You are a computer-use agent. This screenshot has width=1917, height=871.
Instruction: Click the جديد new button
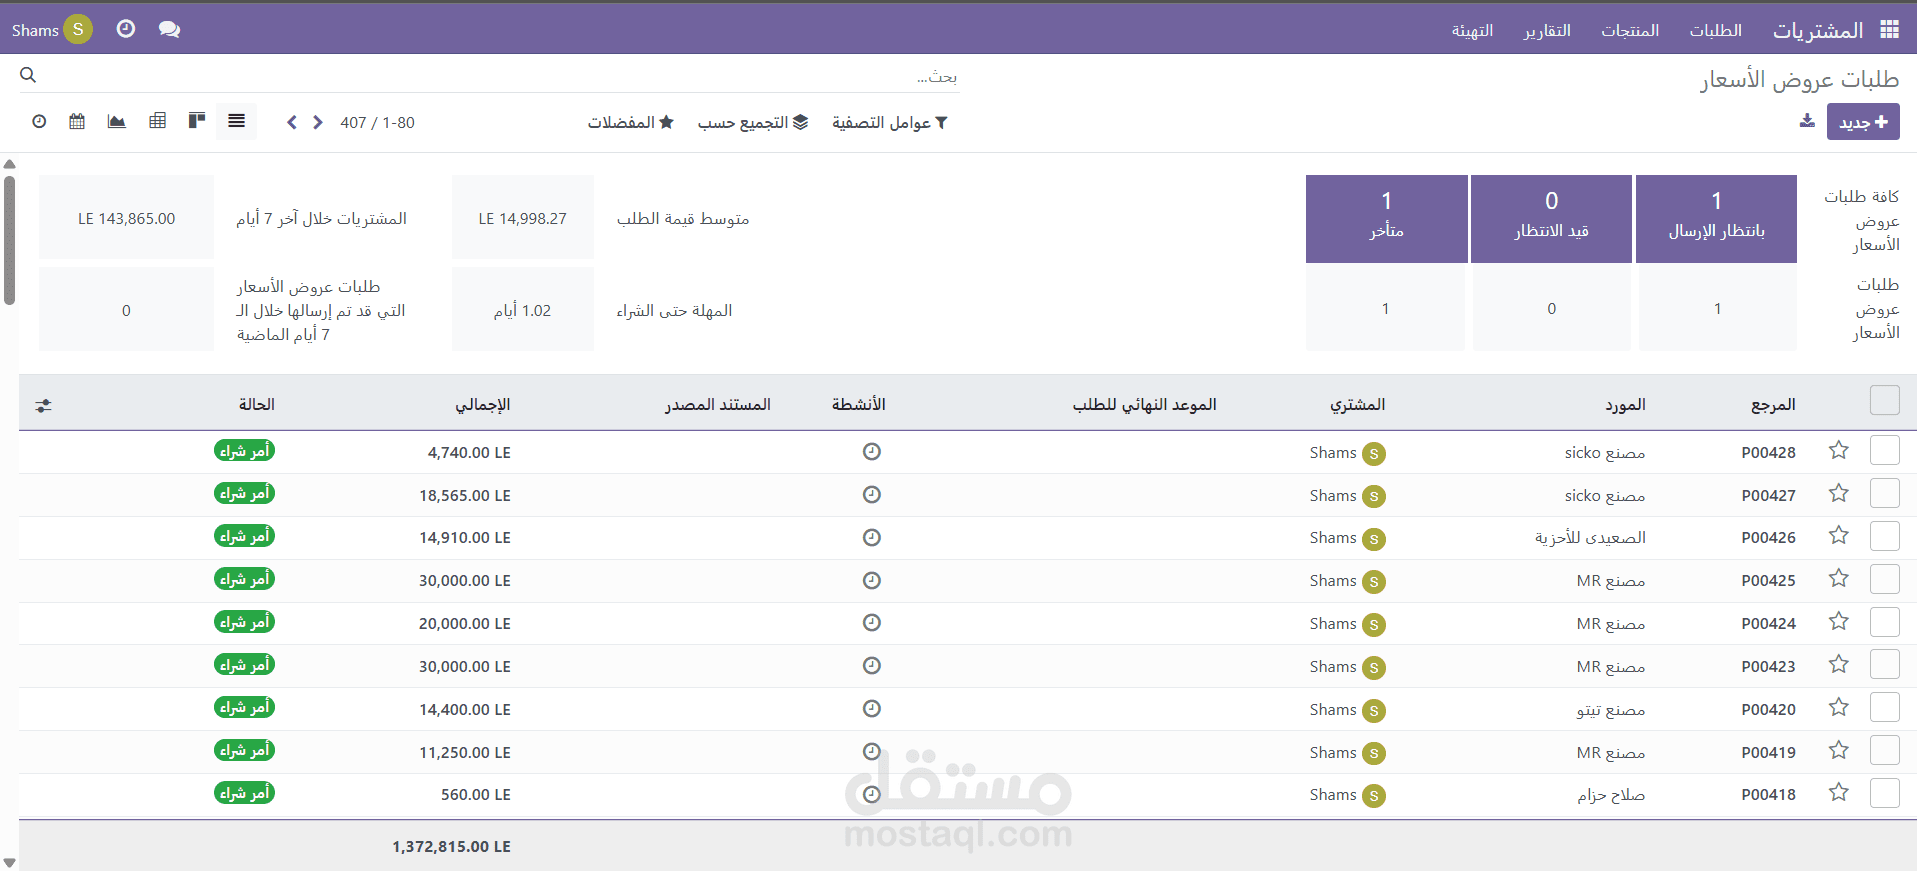point(1863,122)
